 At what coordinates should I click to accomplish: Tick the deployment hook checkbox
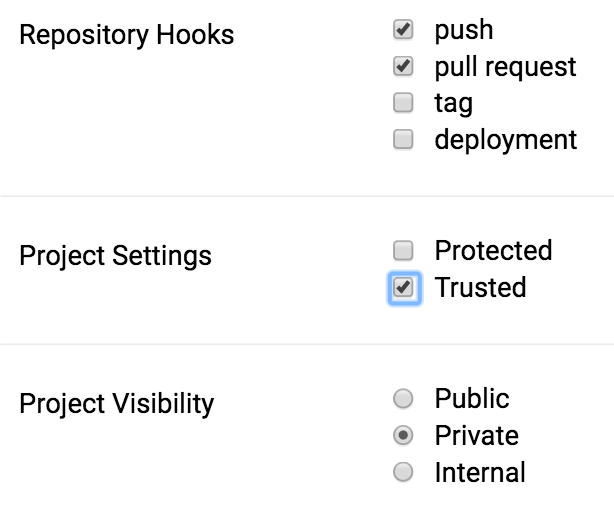coord(403,139)
